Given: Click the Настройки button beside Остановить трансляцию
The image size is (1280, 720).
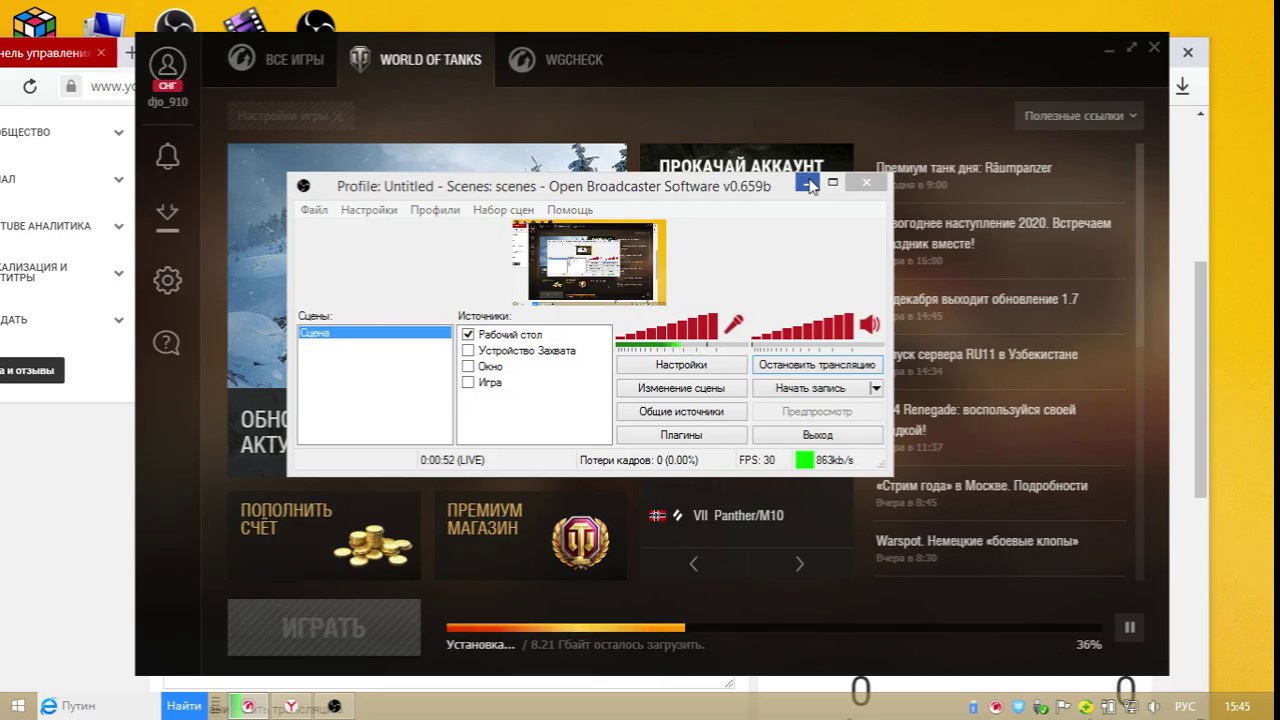Looking at the screenshot, I should click(x=681, y=365).
